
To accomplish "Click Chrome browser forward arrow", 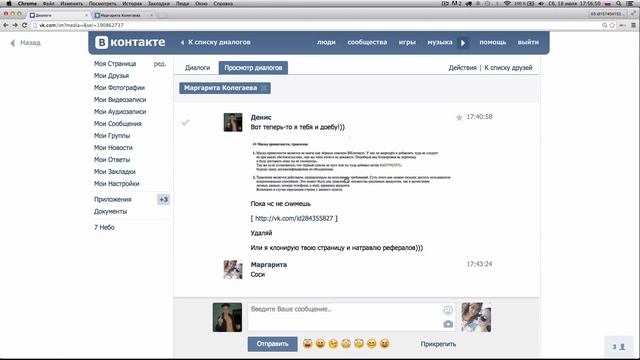I will click(x=15, y=25).
